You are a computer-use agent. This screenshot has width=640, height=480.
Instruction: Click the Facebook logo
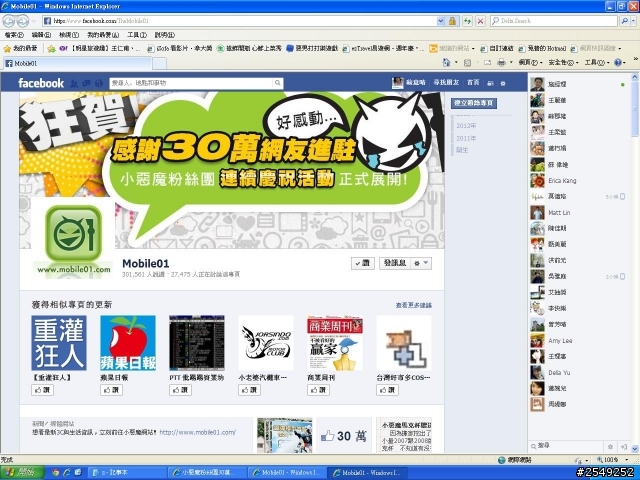pyautogui.click(x=41, y=83)
